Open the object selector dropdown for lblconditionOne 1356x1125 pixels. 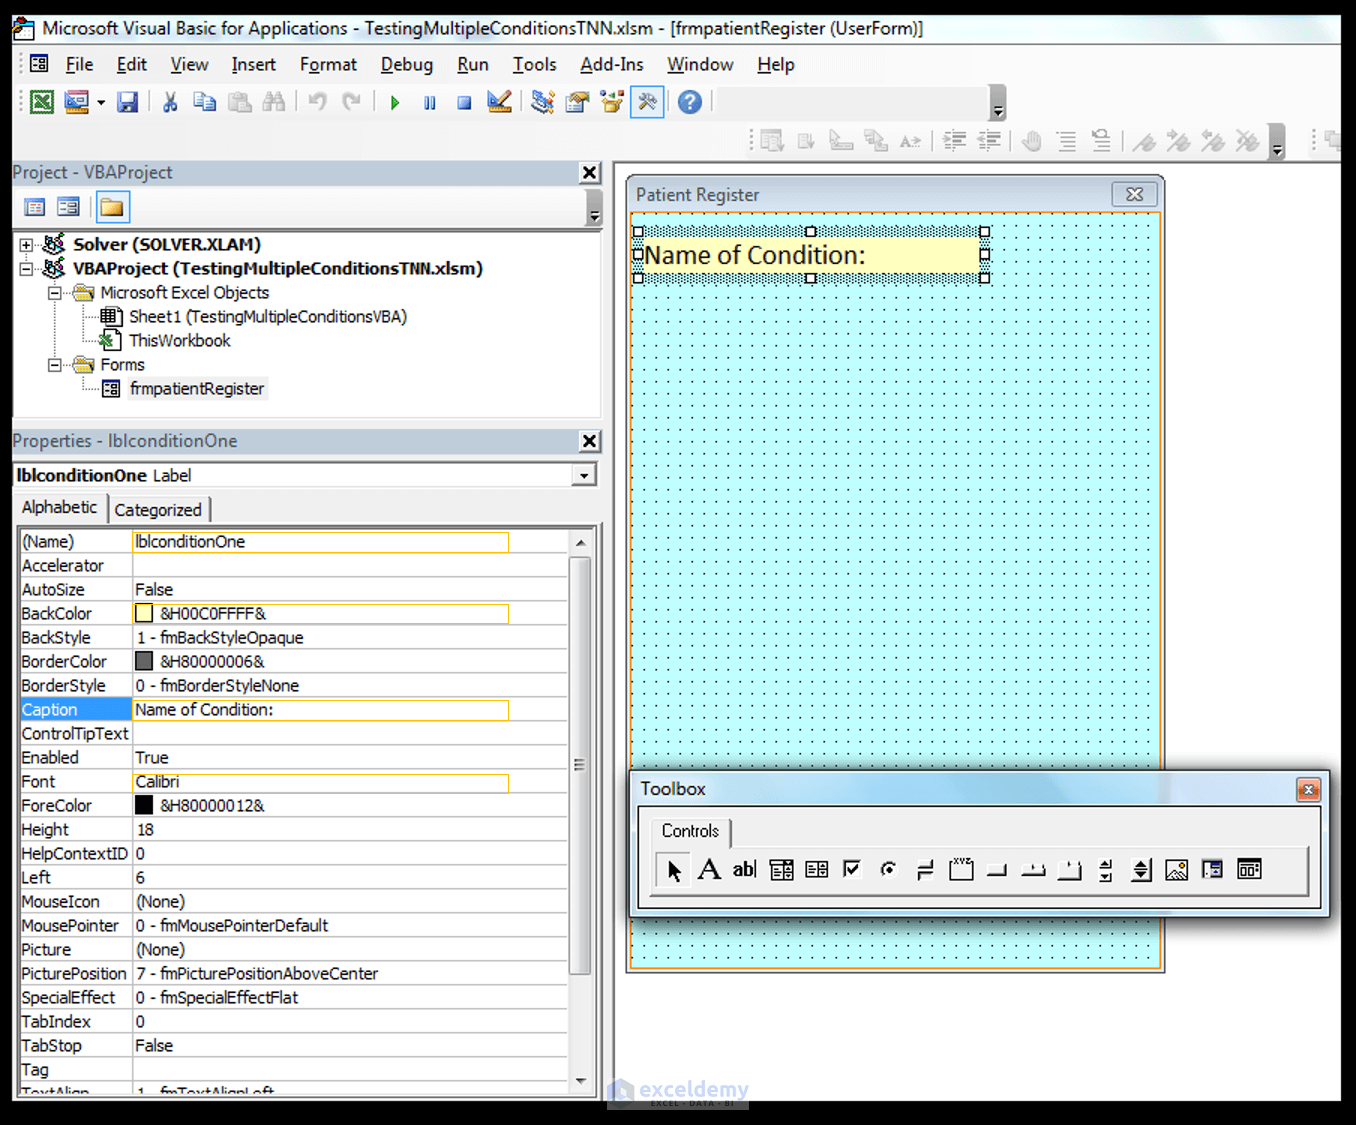584,476
